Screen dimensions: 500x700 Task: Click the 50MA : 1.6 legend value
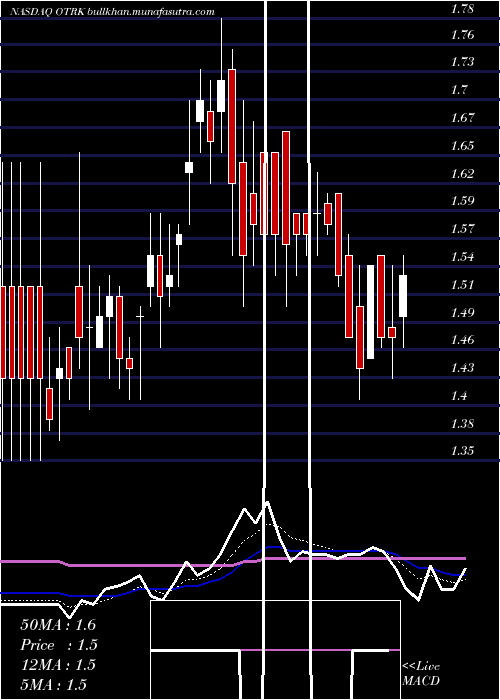58,625
